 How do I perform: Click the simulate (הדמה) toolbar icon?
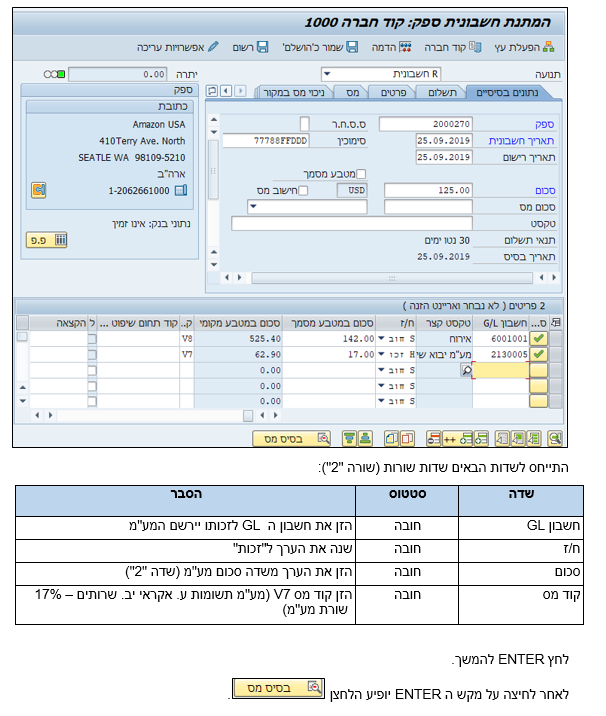405,47
